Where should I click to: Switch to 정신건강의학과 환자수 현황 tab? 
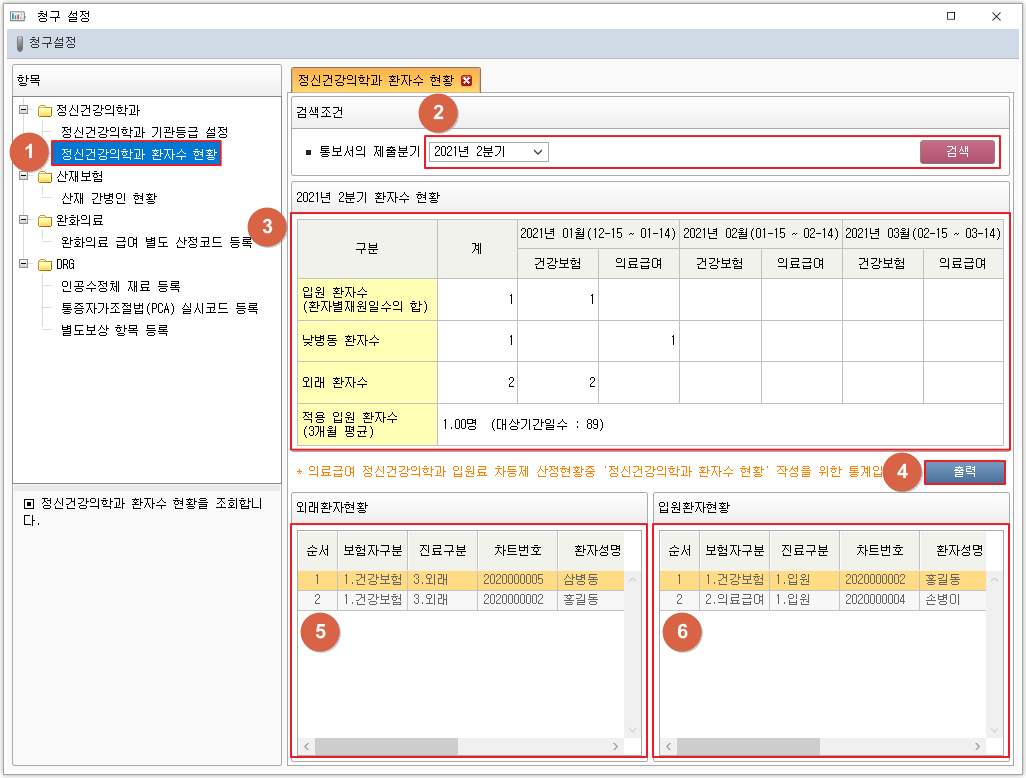[376, 80]
